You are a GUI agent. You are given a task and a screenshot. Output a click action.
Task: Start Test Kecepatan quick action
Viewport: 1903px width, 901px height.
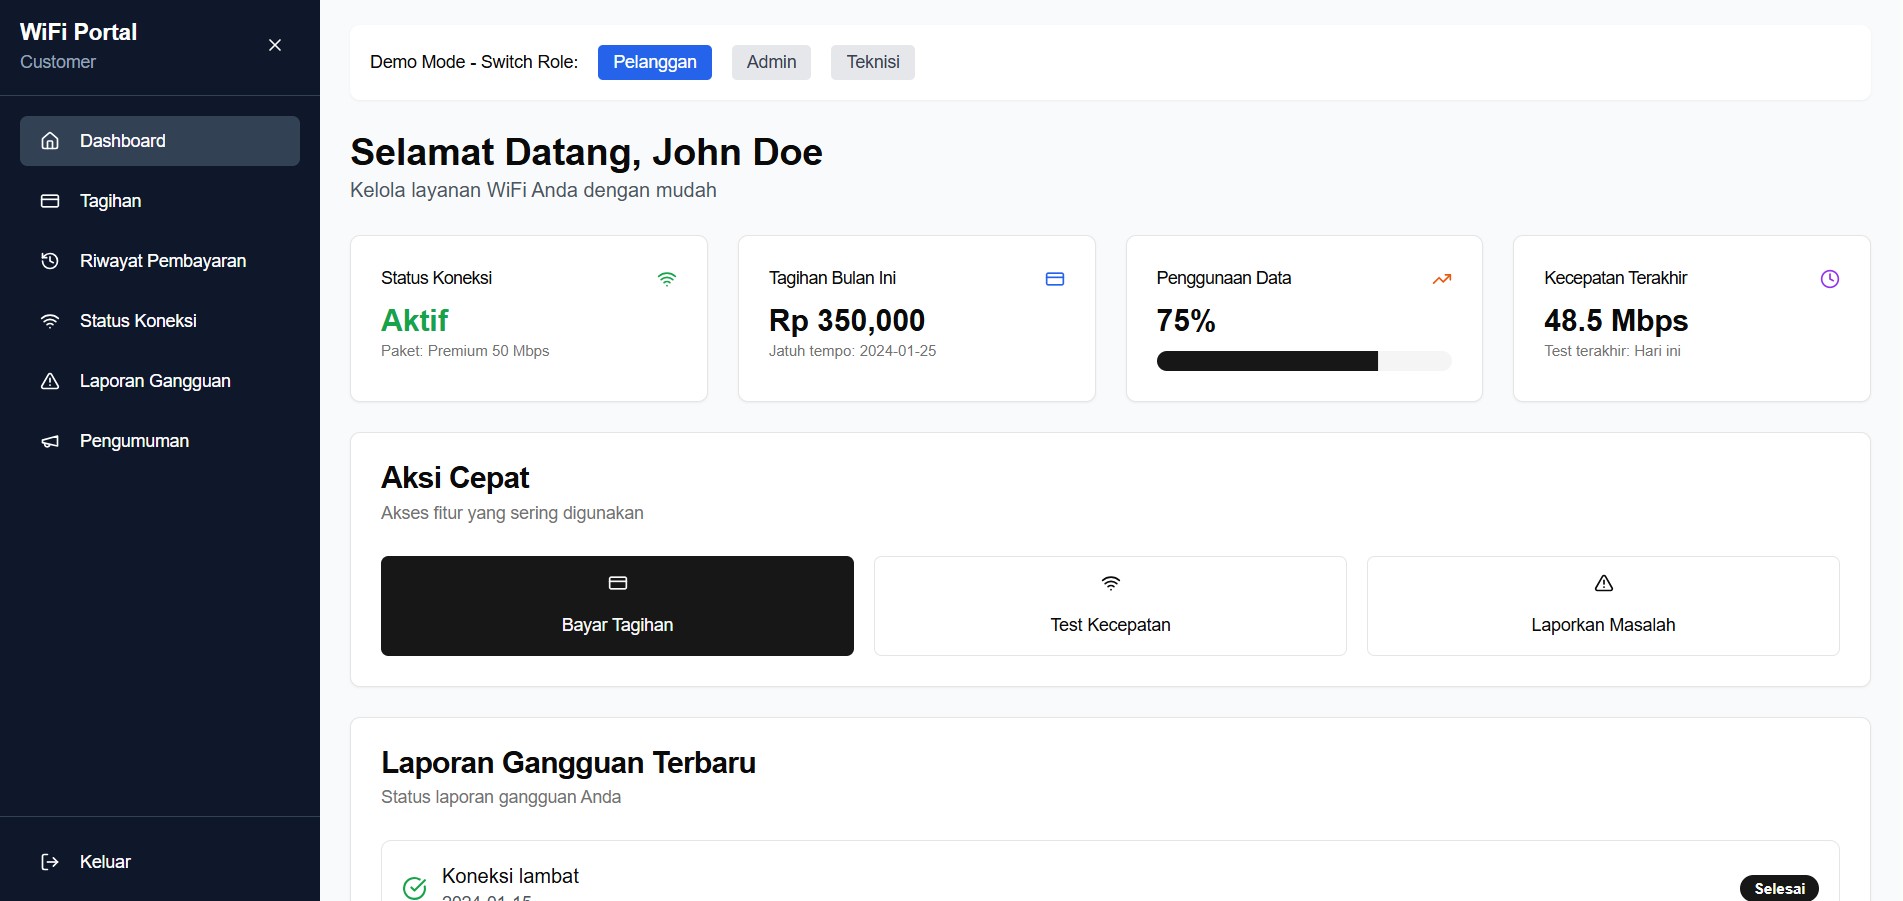pyautogui.click(x=1110, y=606)
